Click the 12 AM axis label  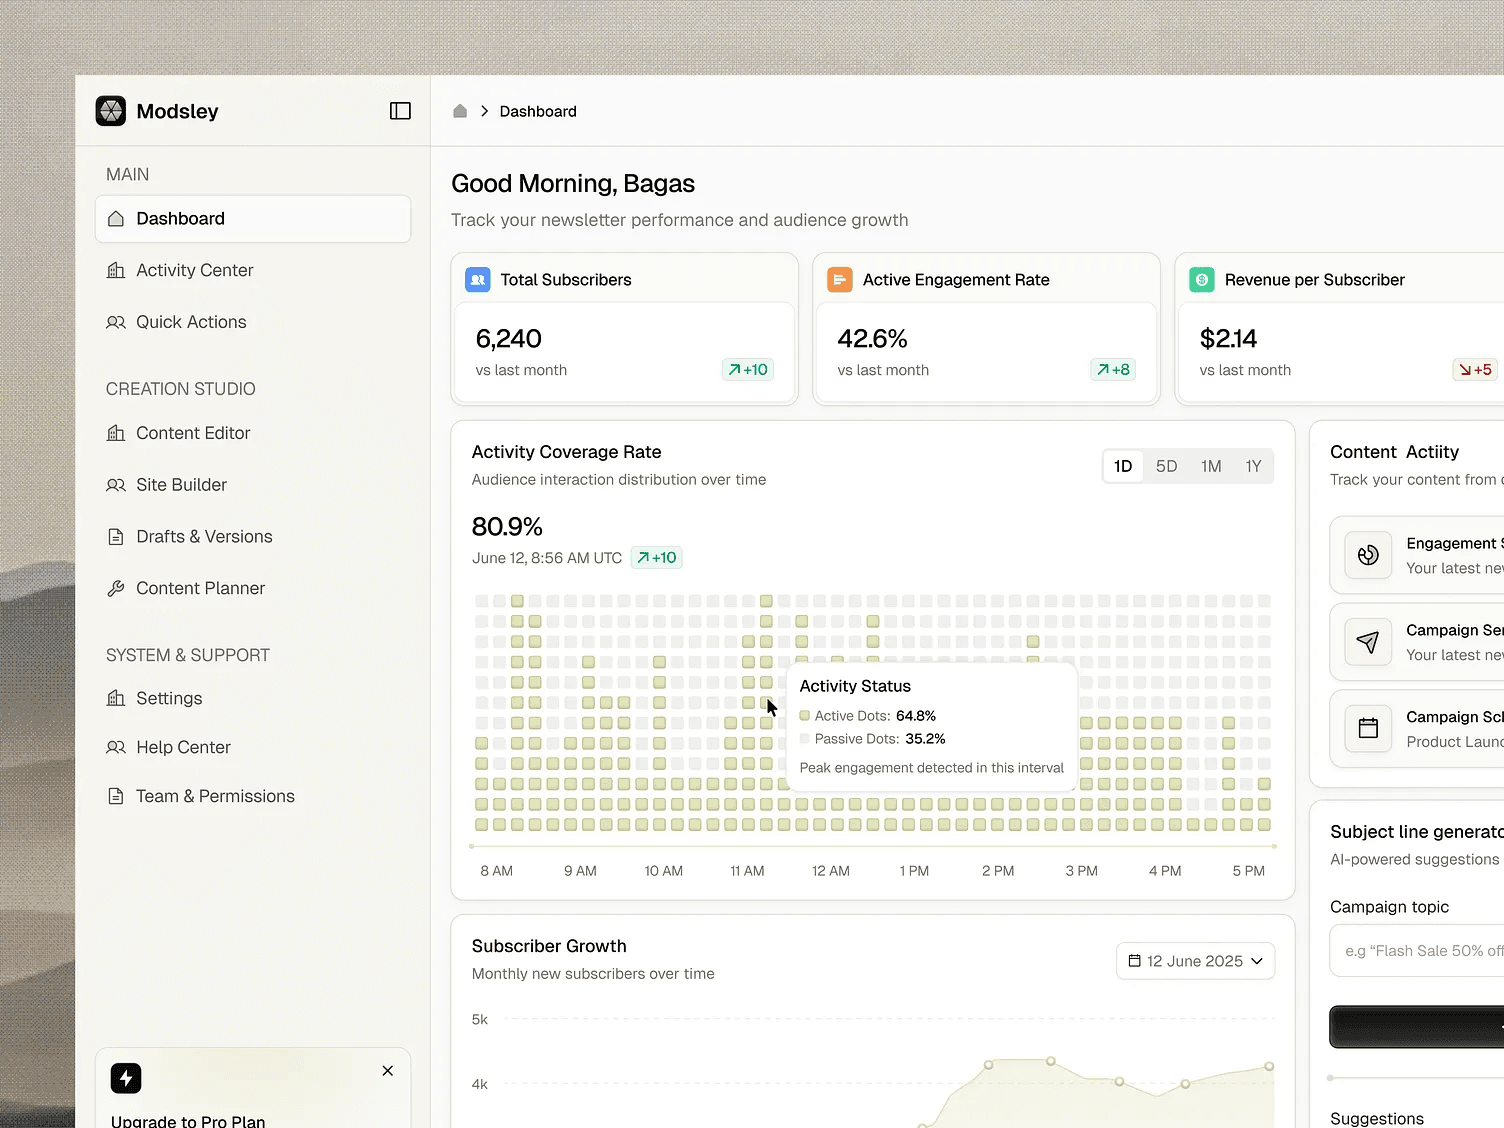(831, 871)
